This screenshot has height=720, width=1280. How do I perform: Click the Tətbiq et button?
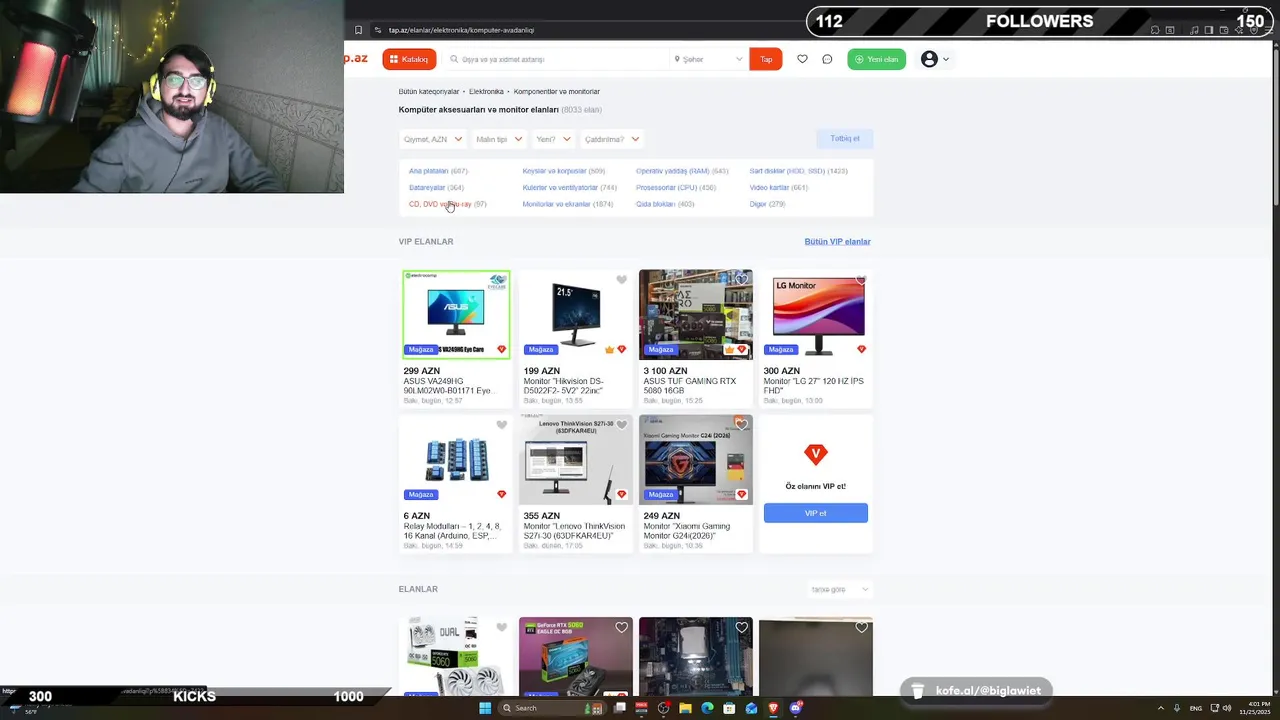coord(844,138)
